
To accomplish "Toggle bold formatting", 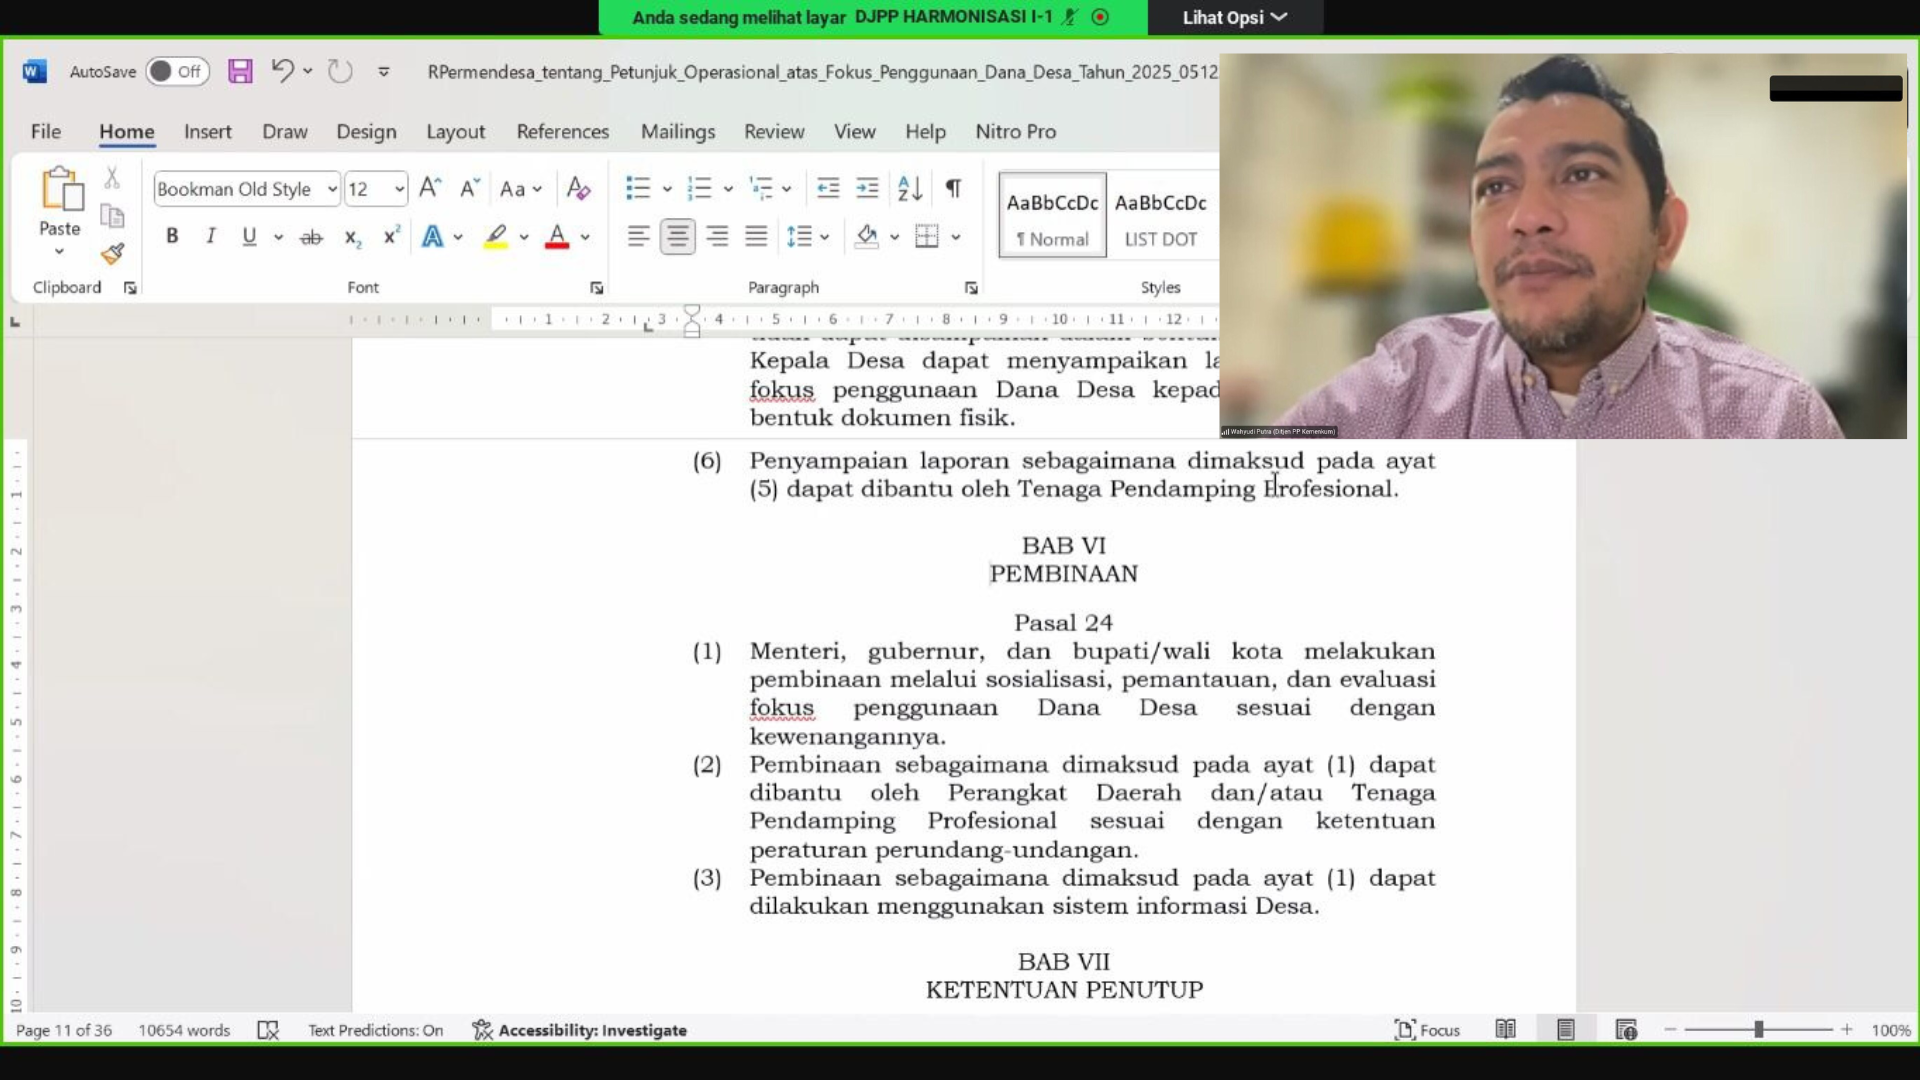I will [172, 237].
